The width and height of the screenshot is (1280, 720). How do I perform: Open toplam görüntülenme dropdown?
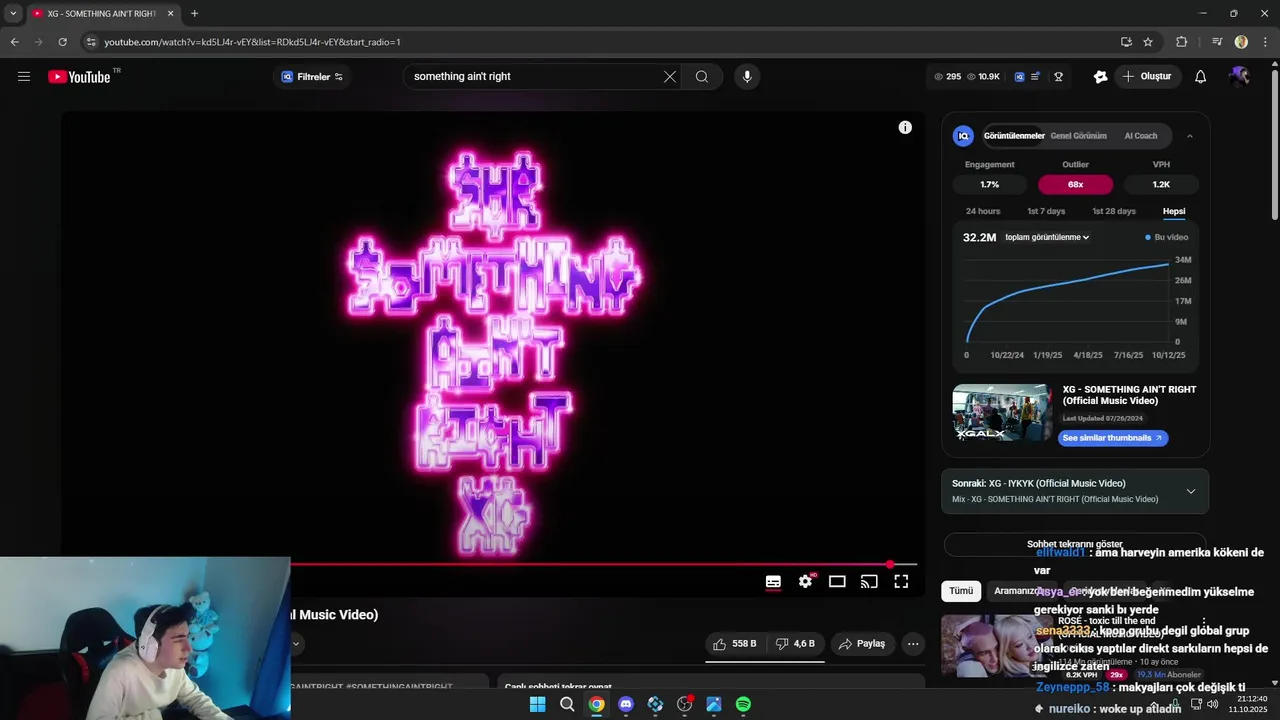pos(1047,237)
